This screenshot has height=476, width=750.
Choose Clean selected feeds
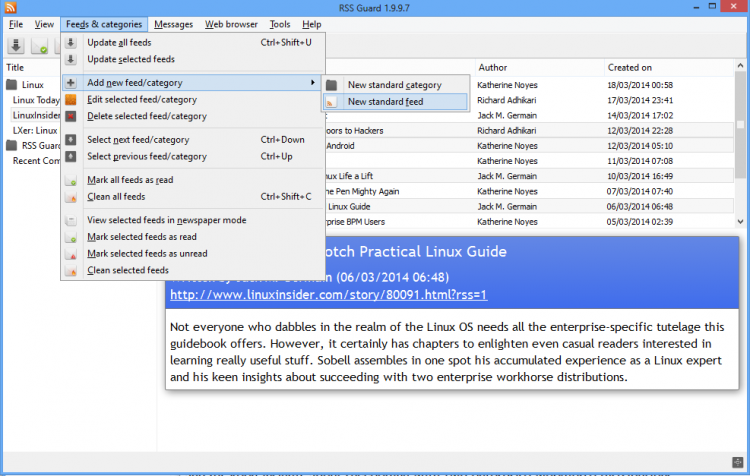(x=193, y=270)
